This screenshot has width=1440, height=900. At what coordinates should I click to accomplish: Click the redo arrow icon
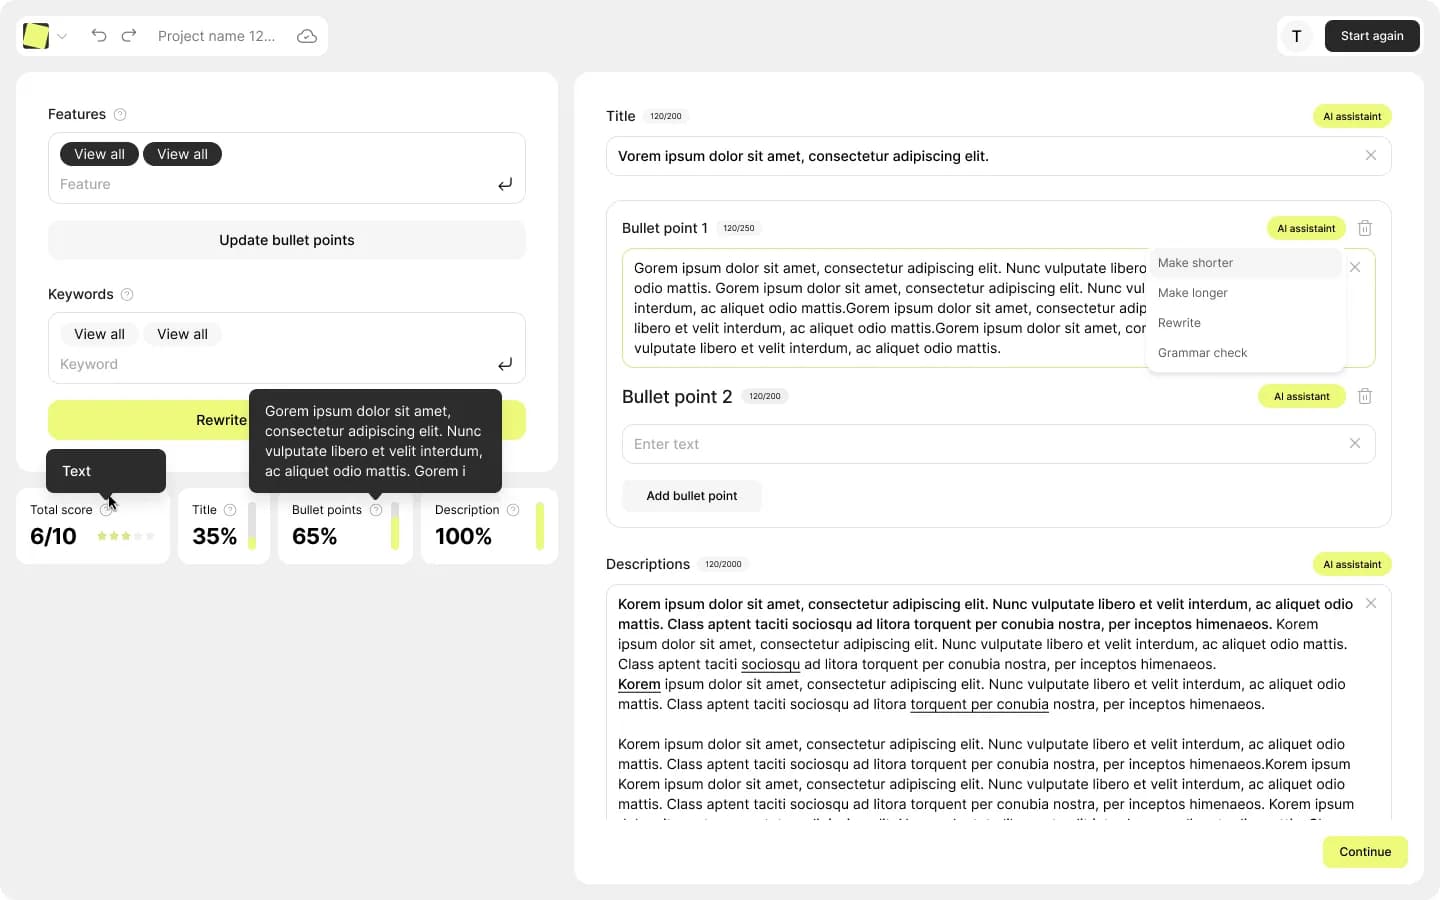128,35
